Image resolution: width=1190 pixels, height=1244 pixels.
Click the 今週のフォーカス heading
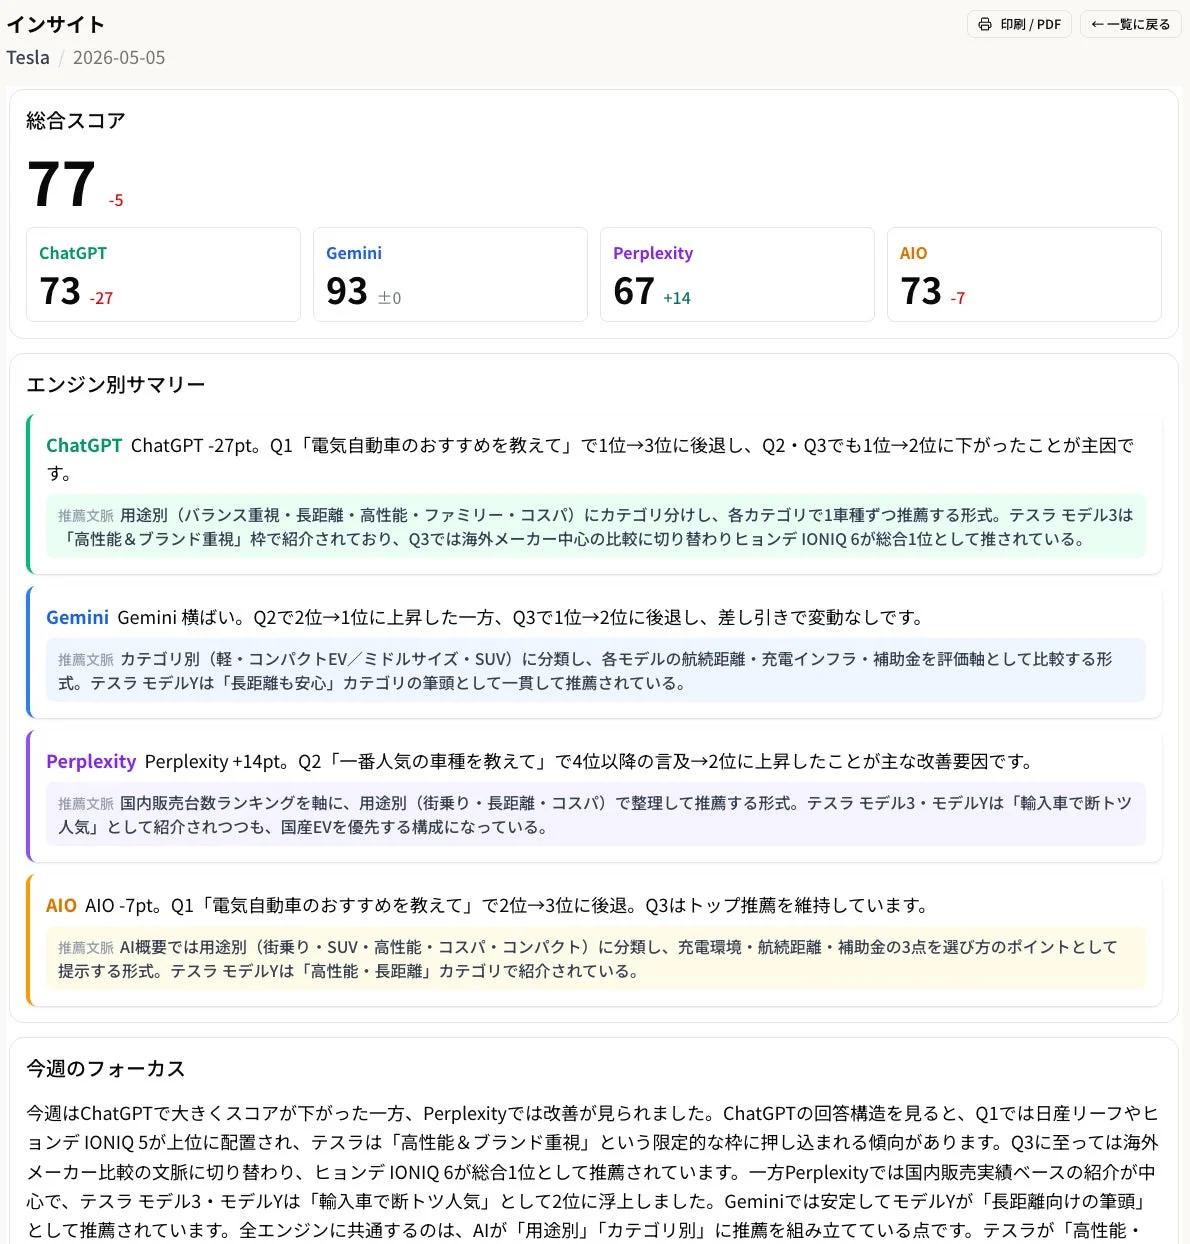[106, 1069]
